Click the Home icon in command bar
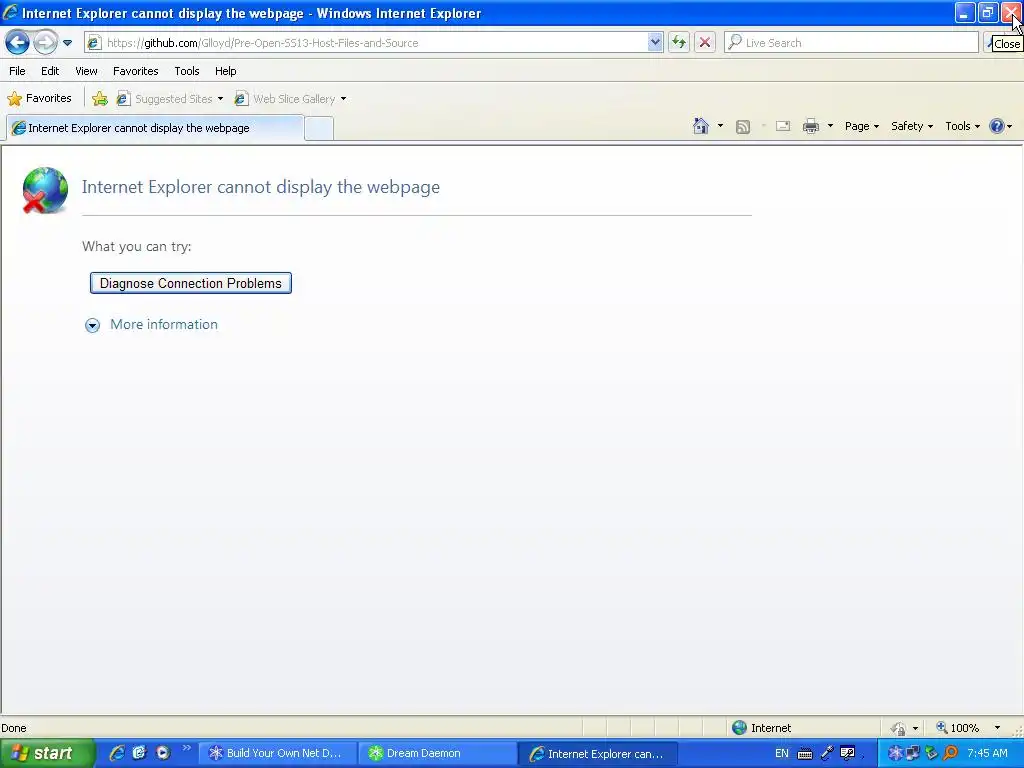The width and height of the screenshot is (1024, 768). (x=701, y=126)
